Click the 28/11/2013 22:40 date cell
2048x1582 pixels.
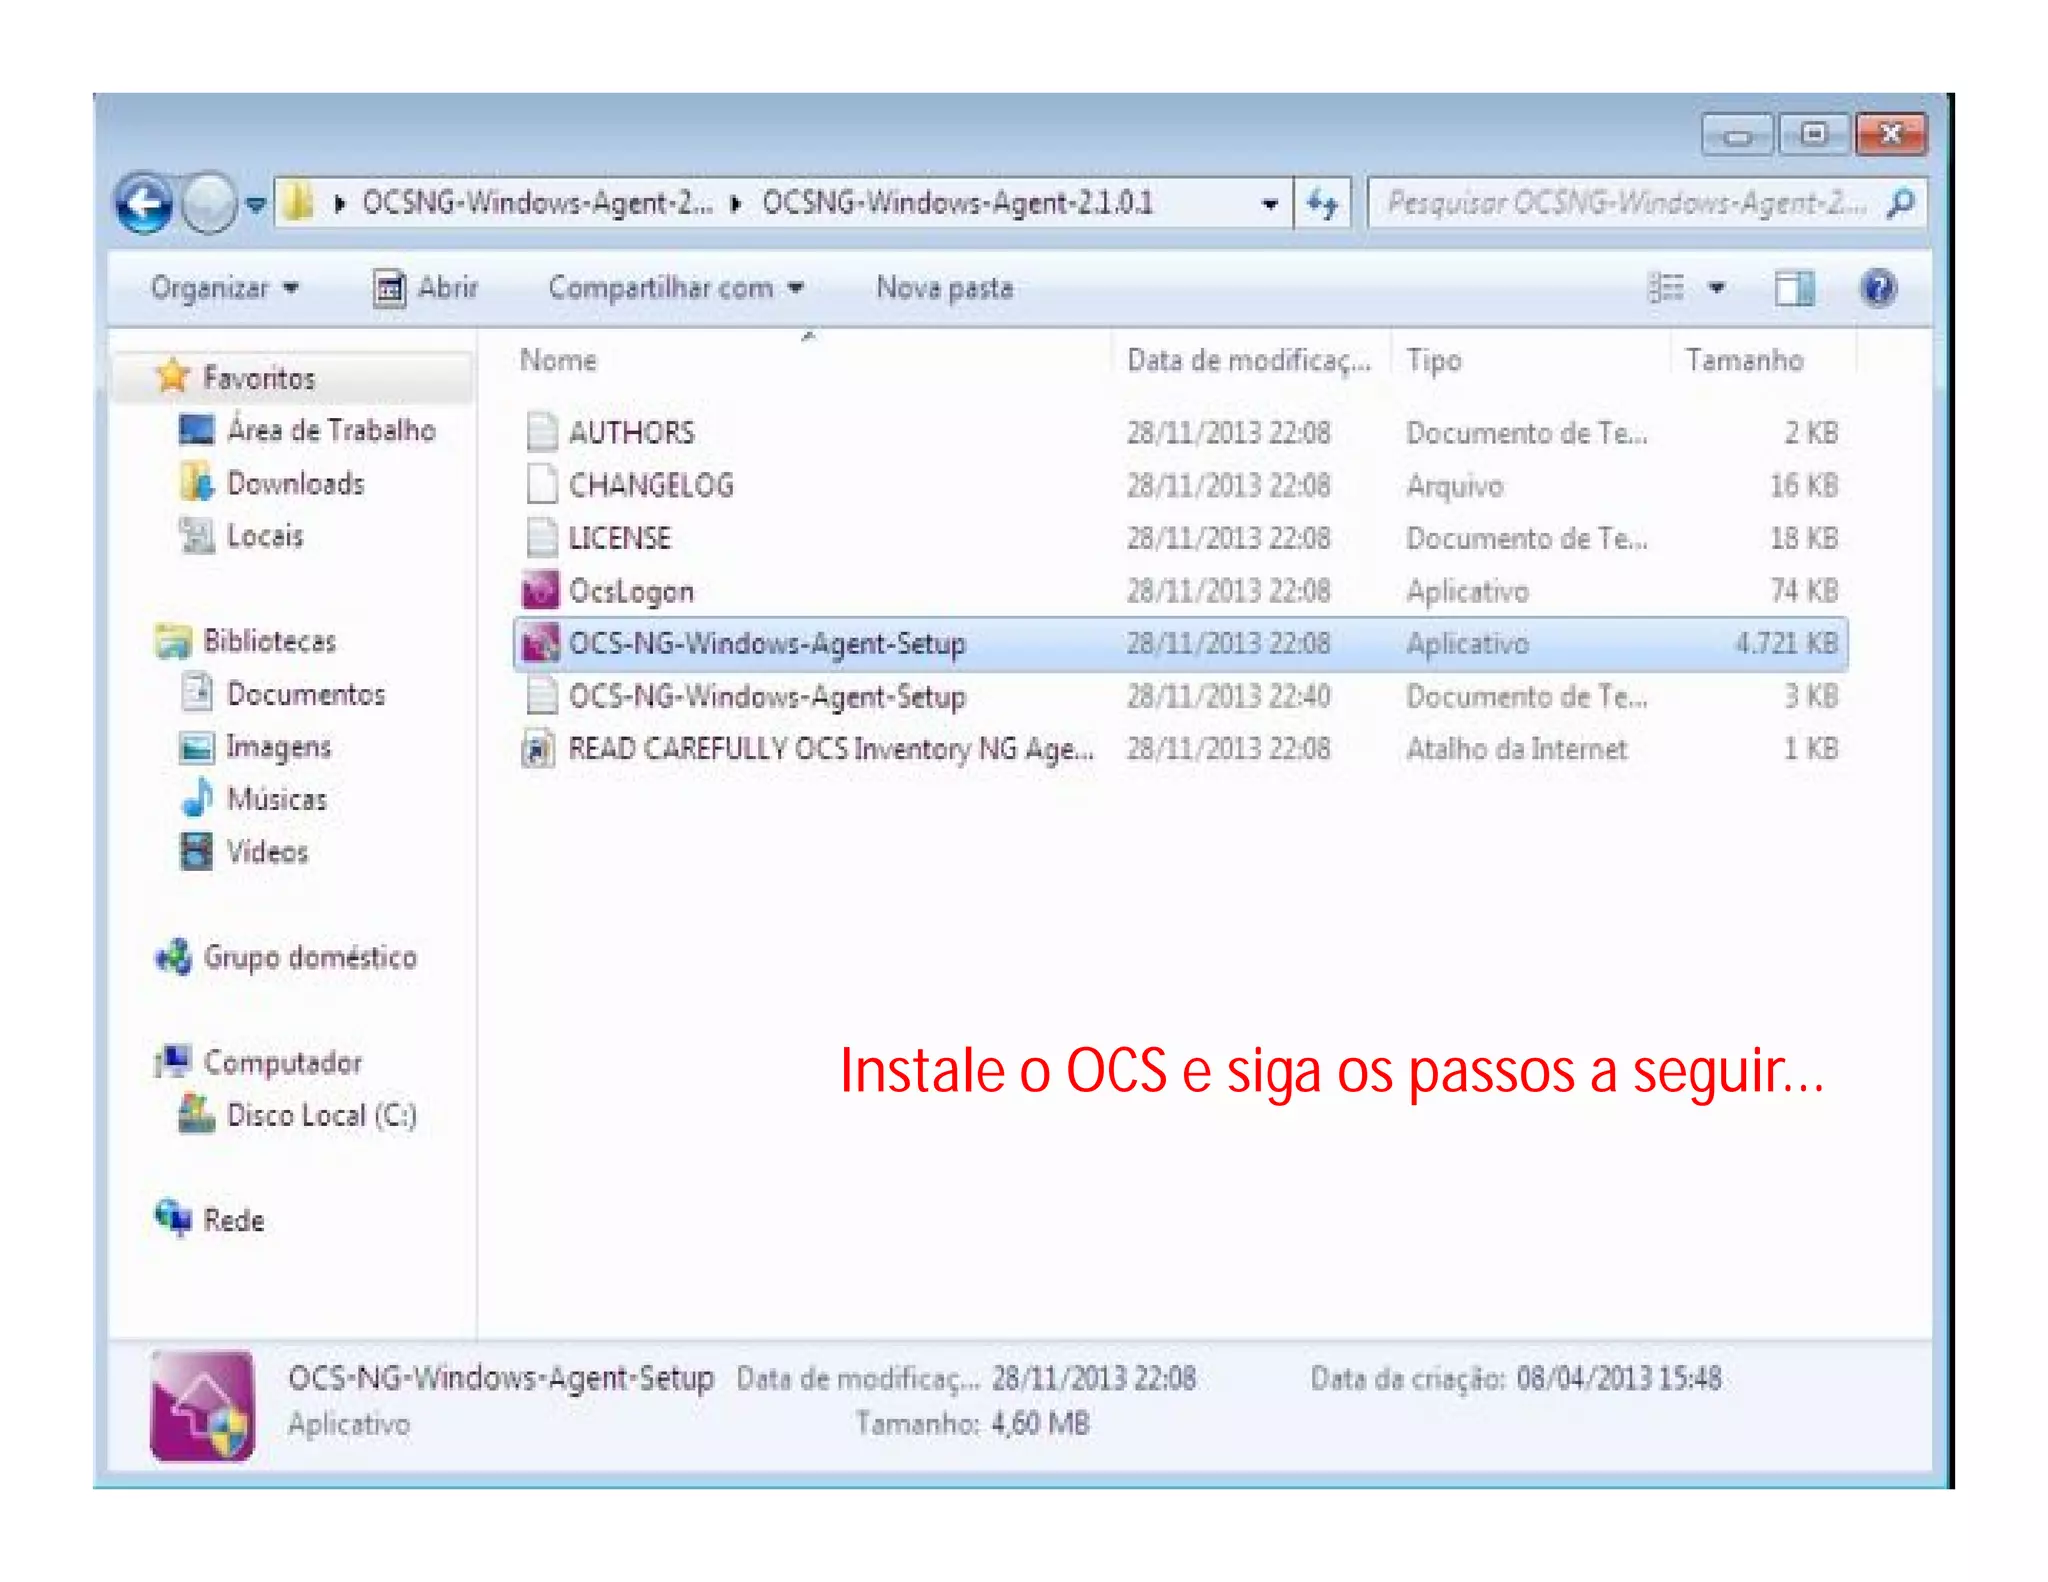(x=1229, y=696)
